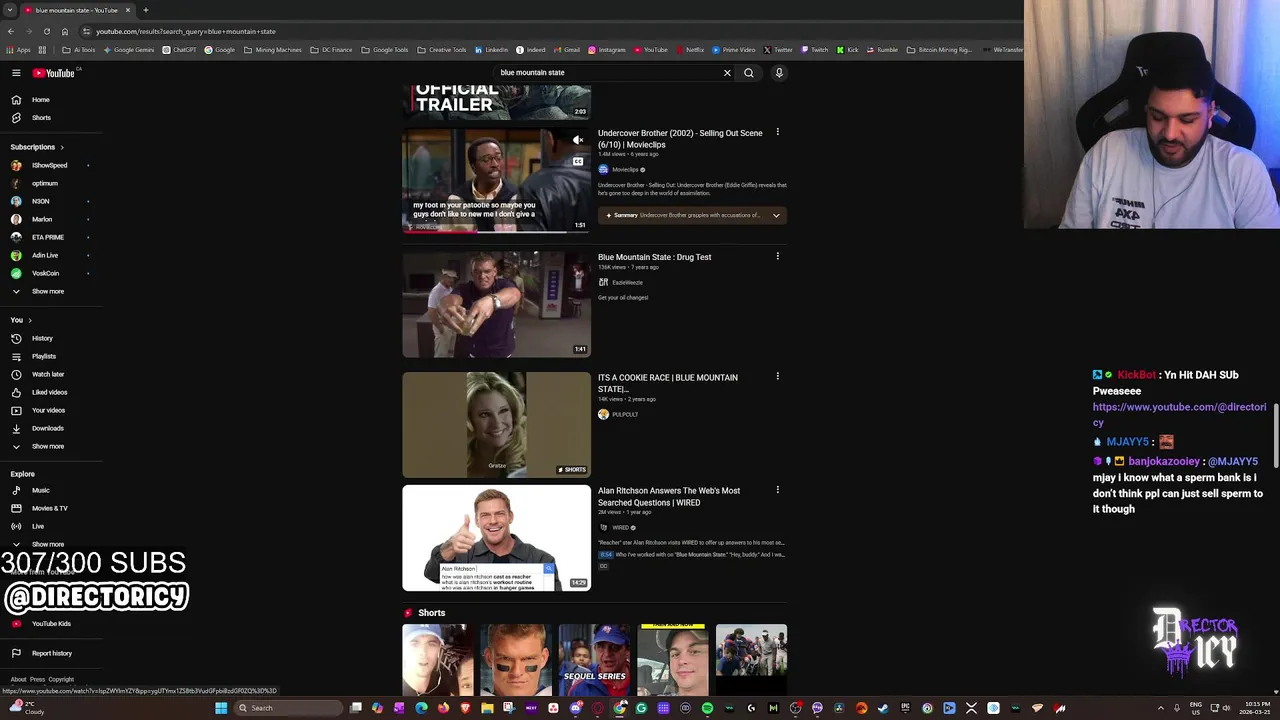Open the WIRED channel link
Screen dimensions: 1280x720
coord(620,527)
